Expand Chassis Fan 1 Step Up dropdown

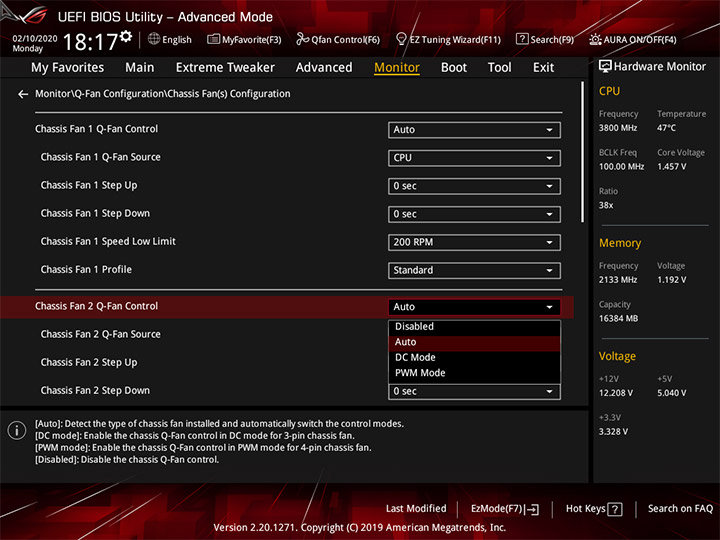(474, 186)
